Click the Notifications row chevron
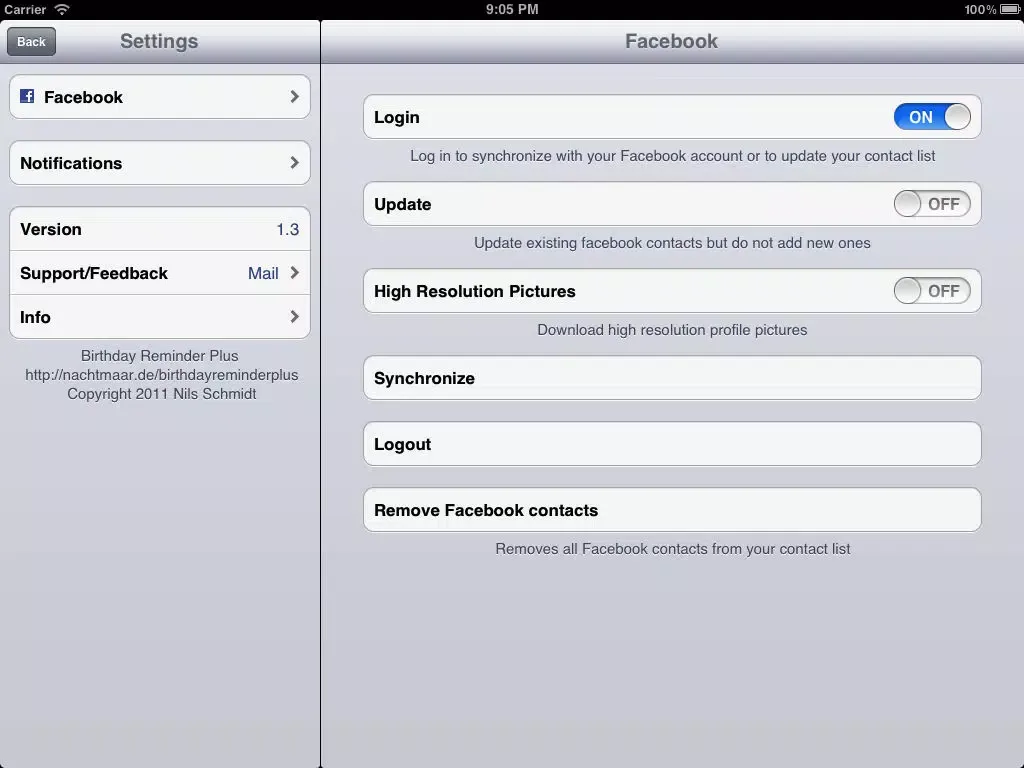This screenshot has height=768, width=1024. click(x=295, y=163)
